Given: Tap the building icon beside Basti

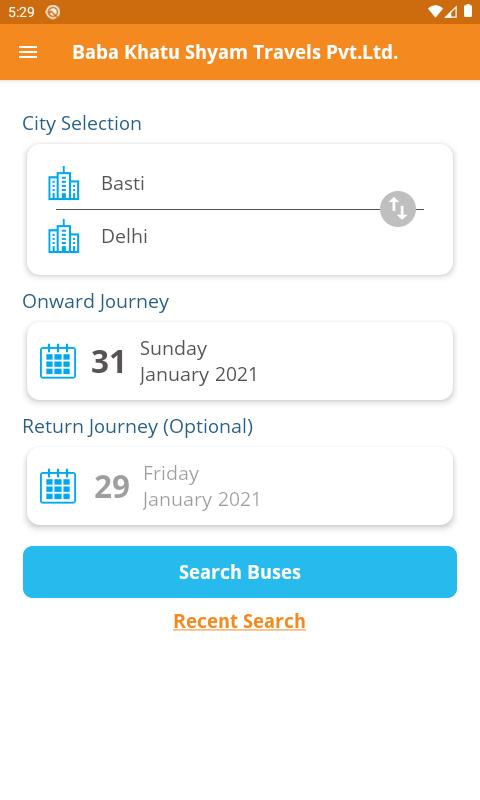Looking at the screenshot, I should click(64, 183).
